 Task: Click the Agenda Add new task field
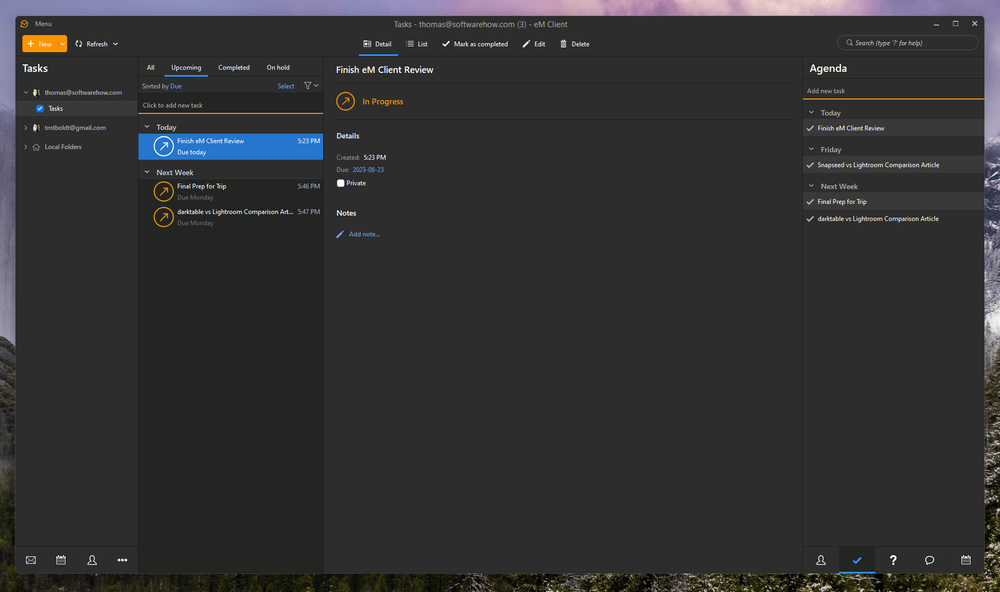tap(893, 91)
